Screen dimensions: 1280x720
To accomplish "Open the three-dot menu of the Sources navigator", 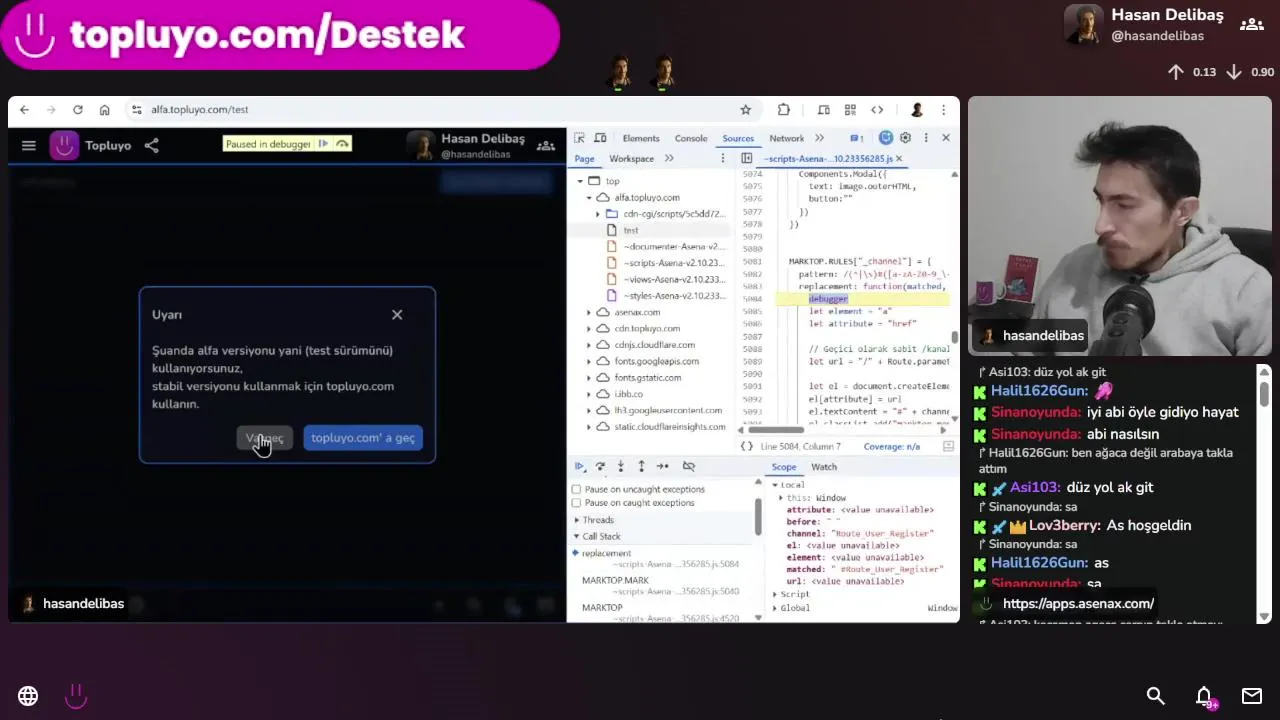I will point(723,159).
